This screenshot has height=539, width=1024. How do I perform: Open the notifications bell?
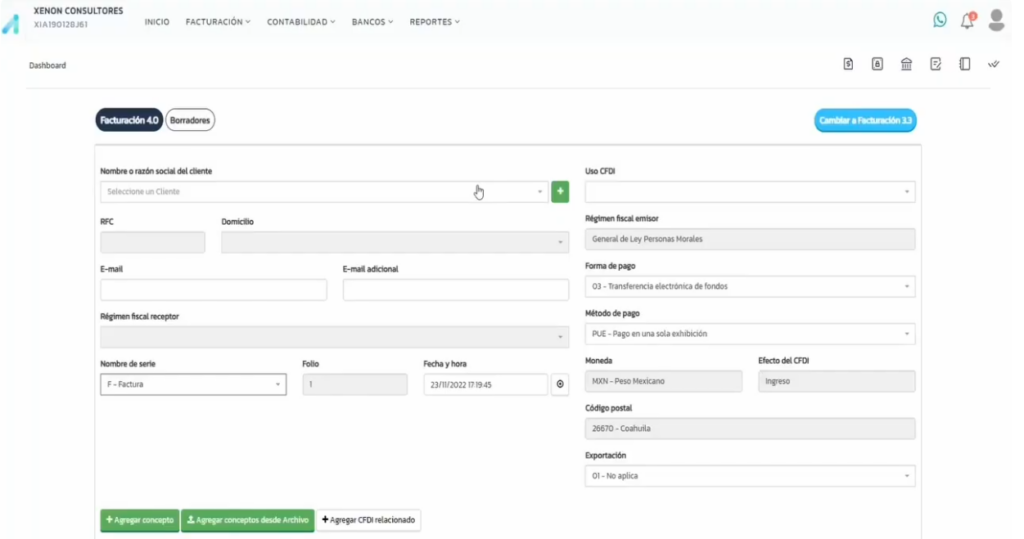tap(967, 20)
